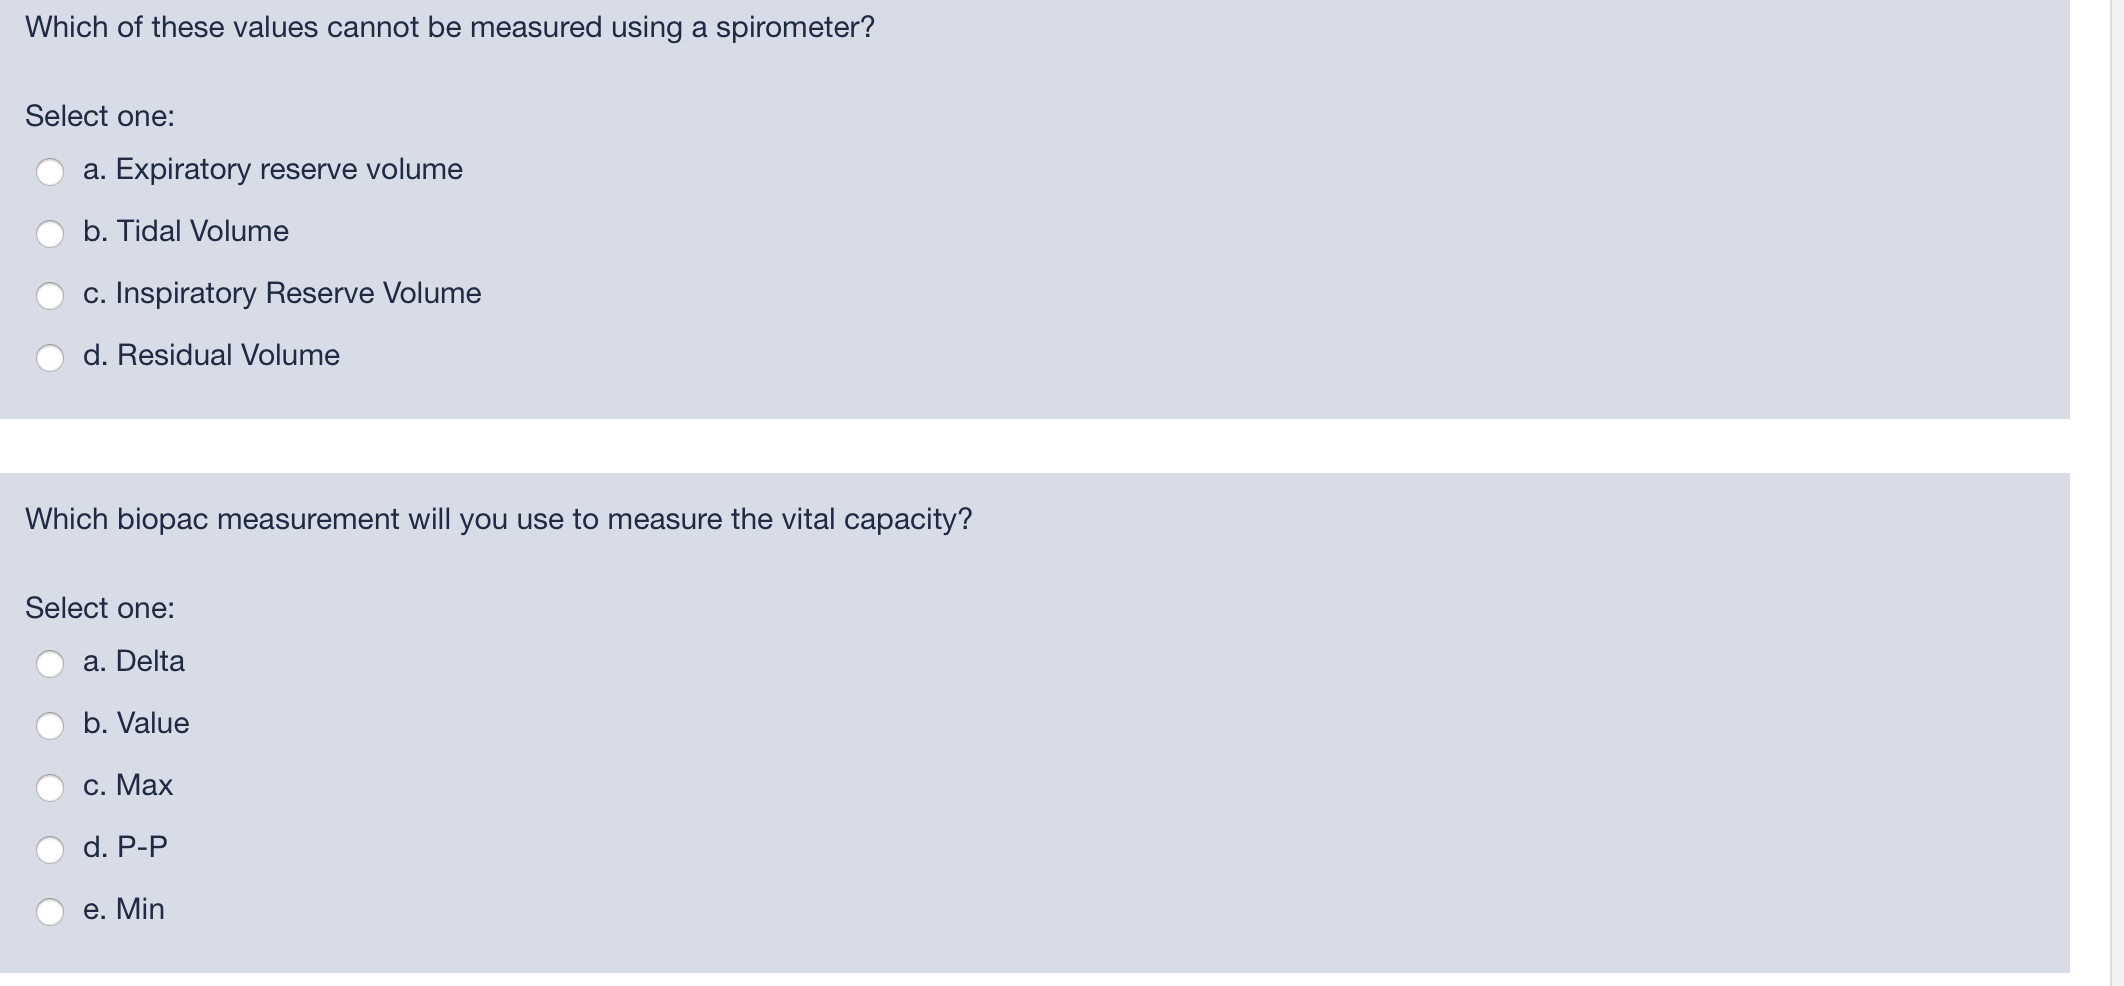Select option c. Max
The height and width of the screenshot is (986, 2124).
(x=50, y=788)
